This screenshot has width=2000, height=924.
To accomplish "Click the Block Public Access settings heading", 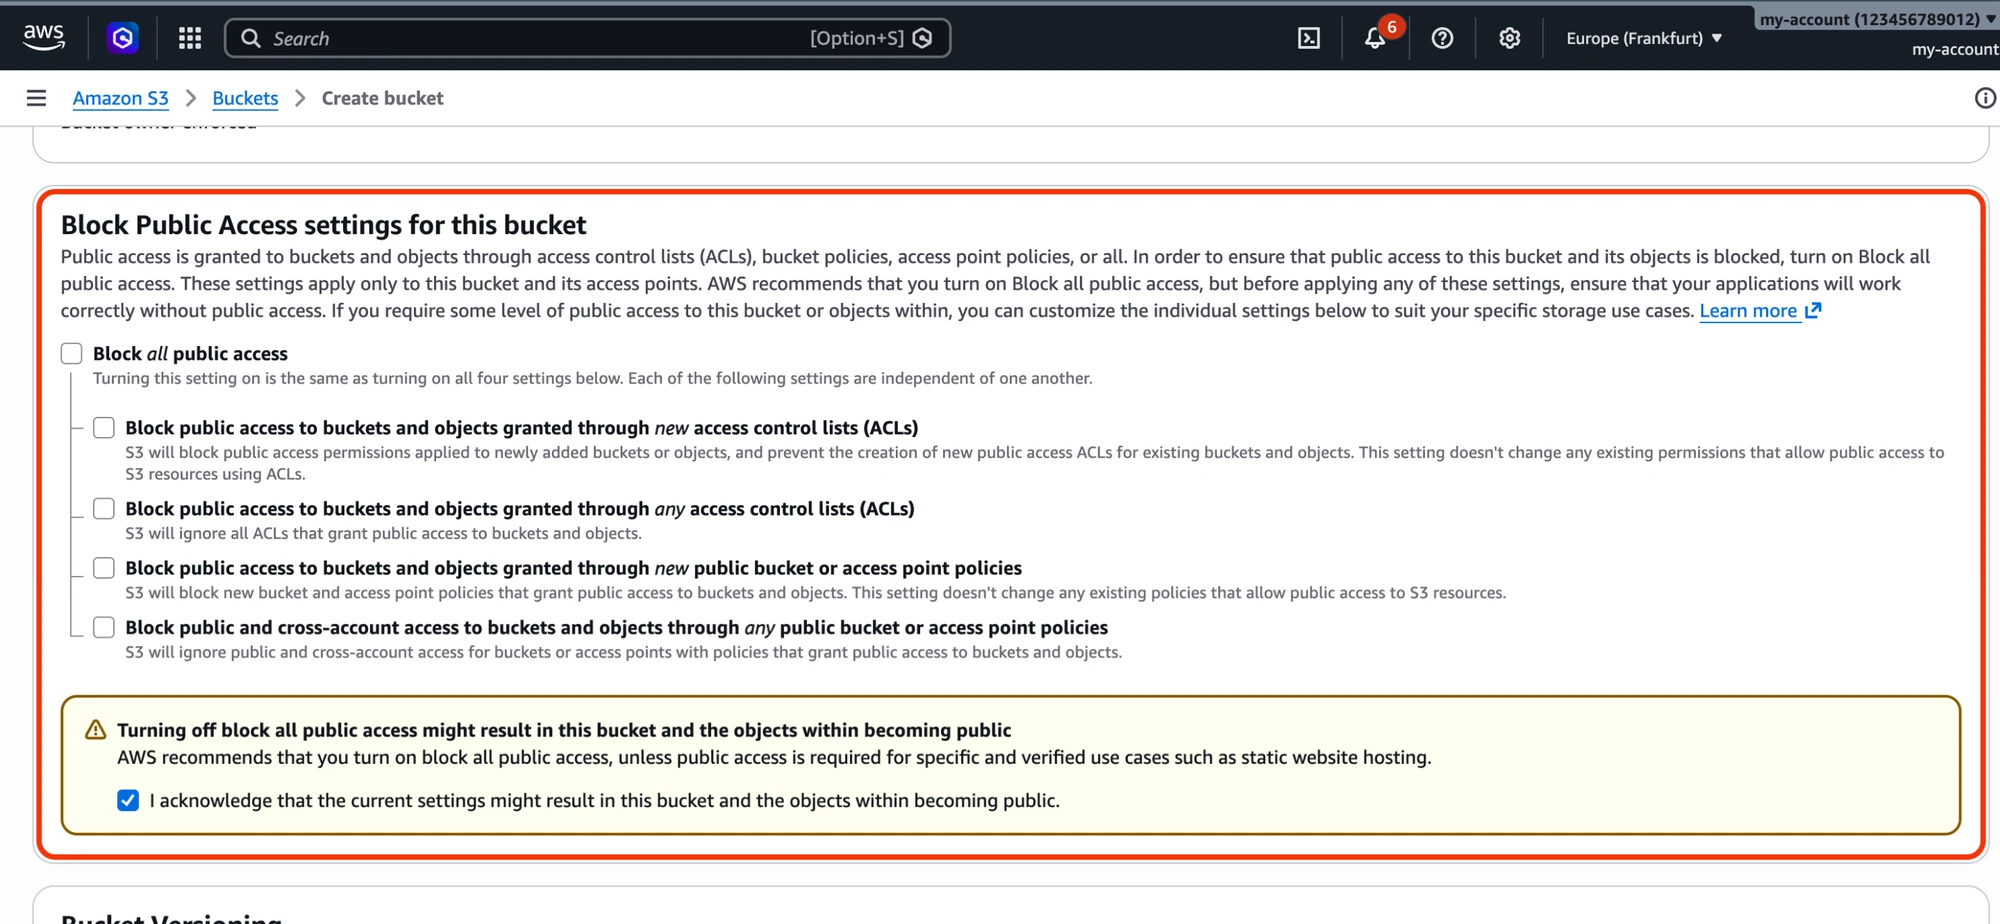I will (324, 225).
